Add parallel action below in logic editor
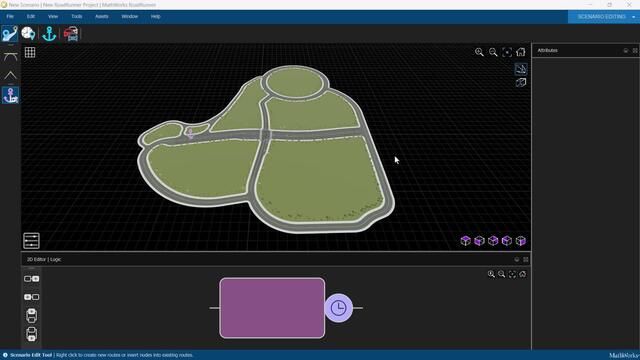The width and height of the screenshot is (640, 360). click(x=31, y=334)
